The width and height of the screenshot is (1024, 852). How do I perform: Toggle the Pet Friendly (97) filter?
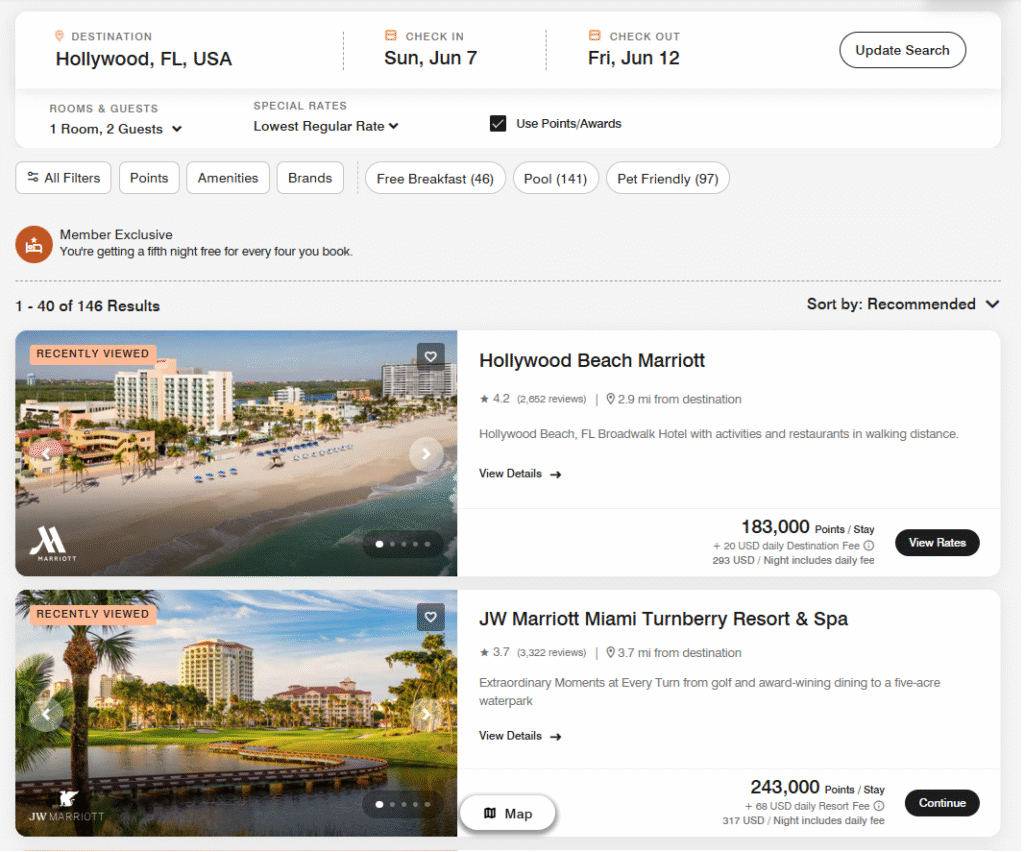(x=667, y=179)
